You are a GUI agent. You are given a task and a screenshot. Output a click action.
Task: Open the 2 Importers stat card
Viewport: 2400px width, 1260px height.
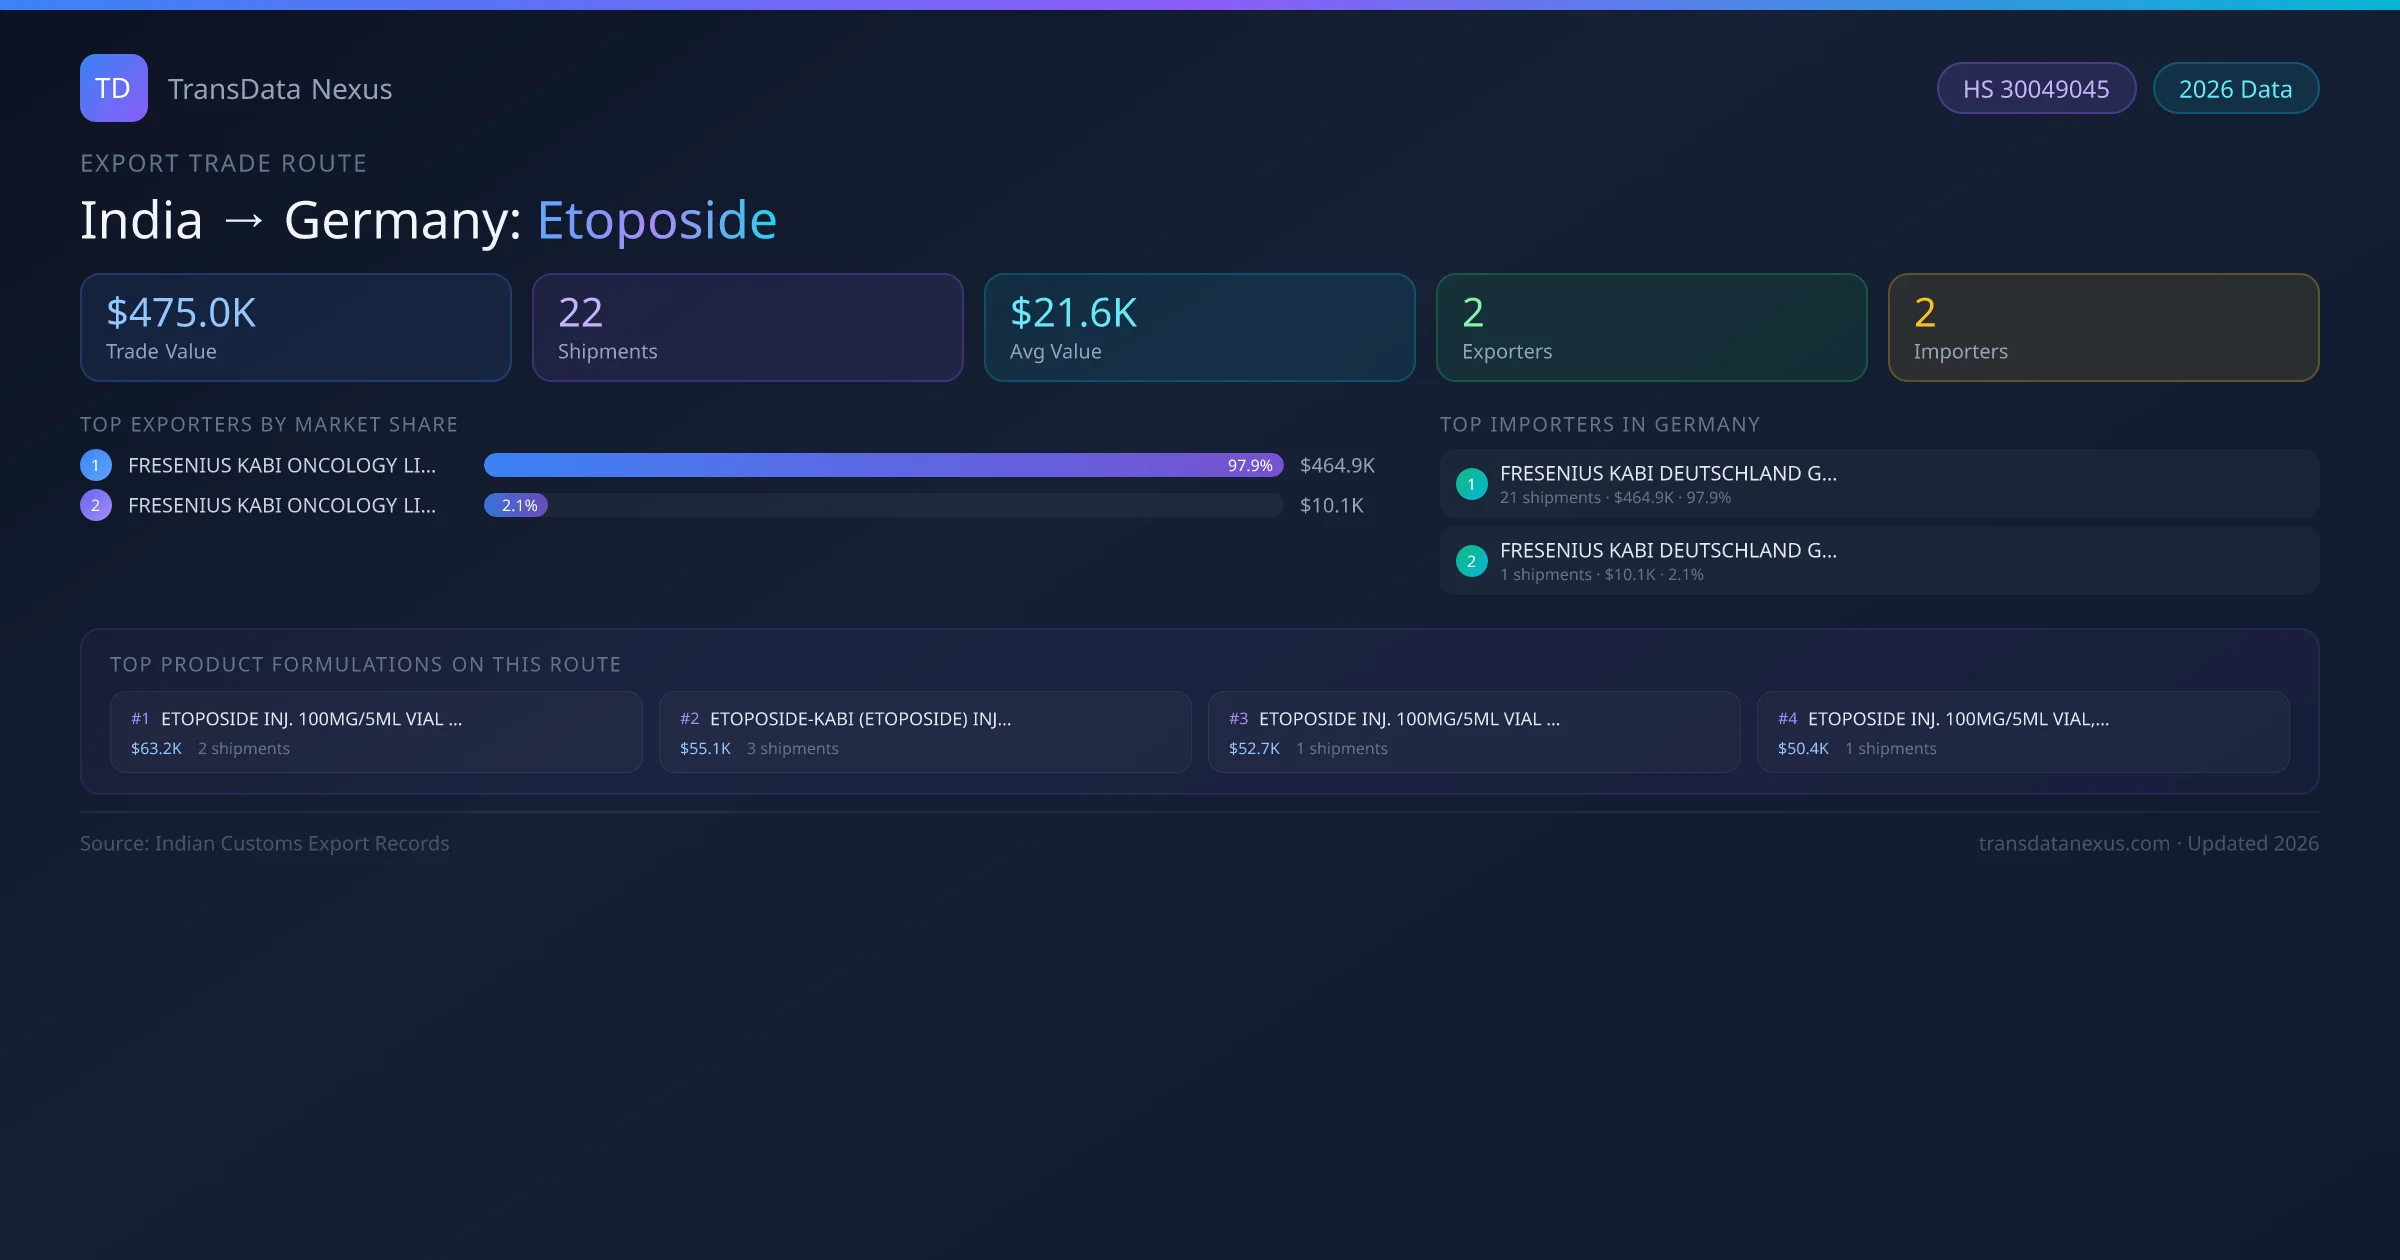click(x=2102, y=328)
